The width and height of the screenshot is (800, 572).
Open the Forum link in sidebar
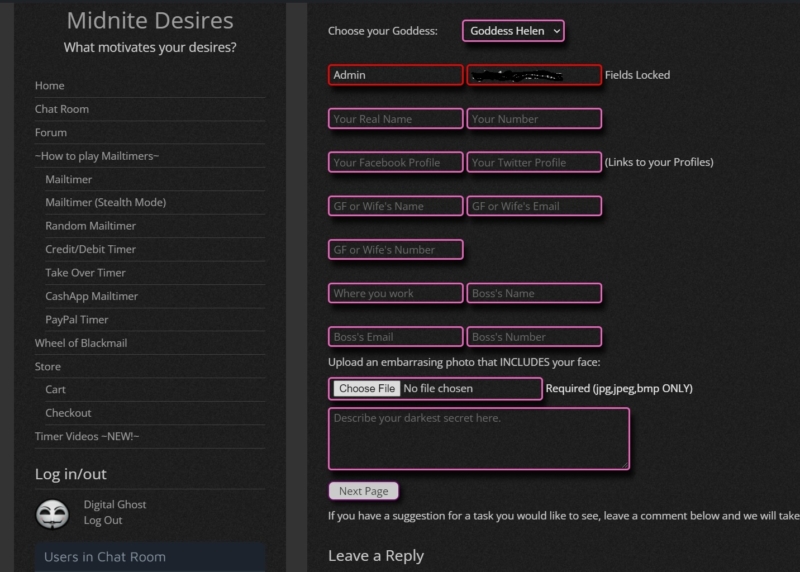click(51, 132)
